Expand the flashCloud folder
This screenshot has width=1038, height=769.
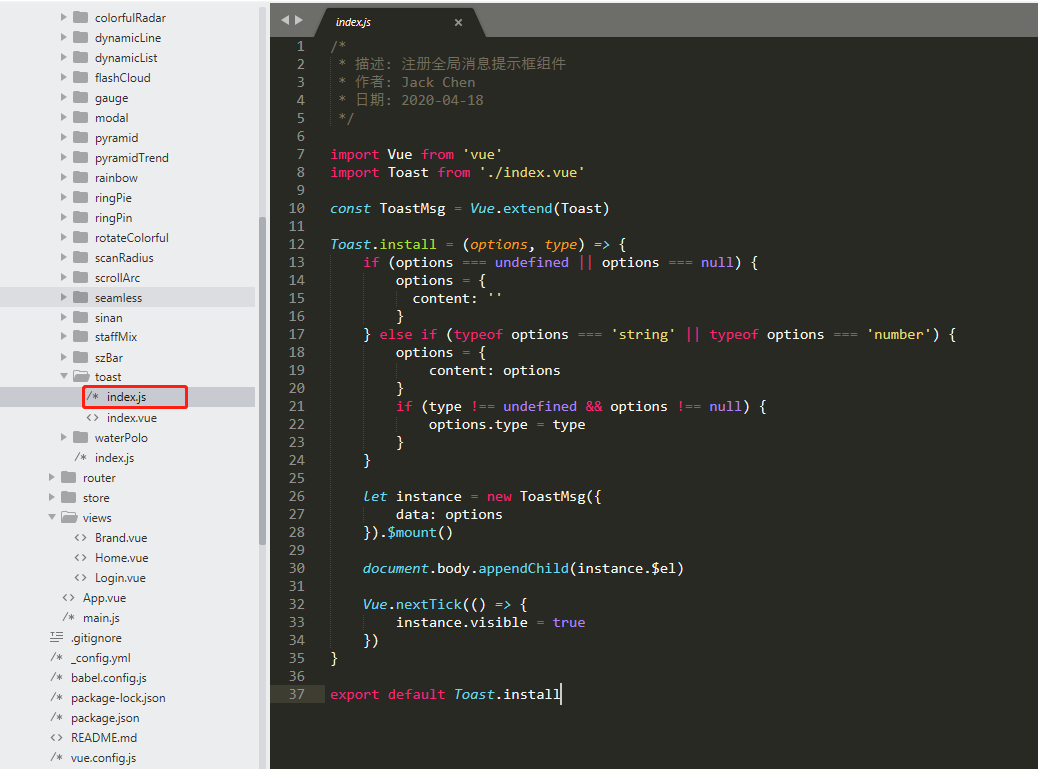(64, 77)
